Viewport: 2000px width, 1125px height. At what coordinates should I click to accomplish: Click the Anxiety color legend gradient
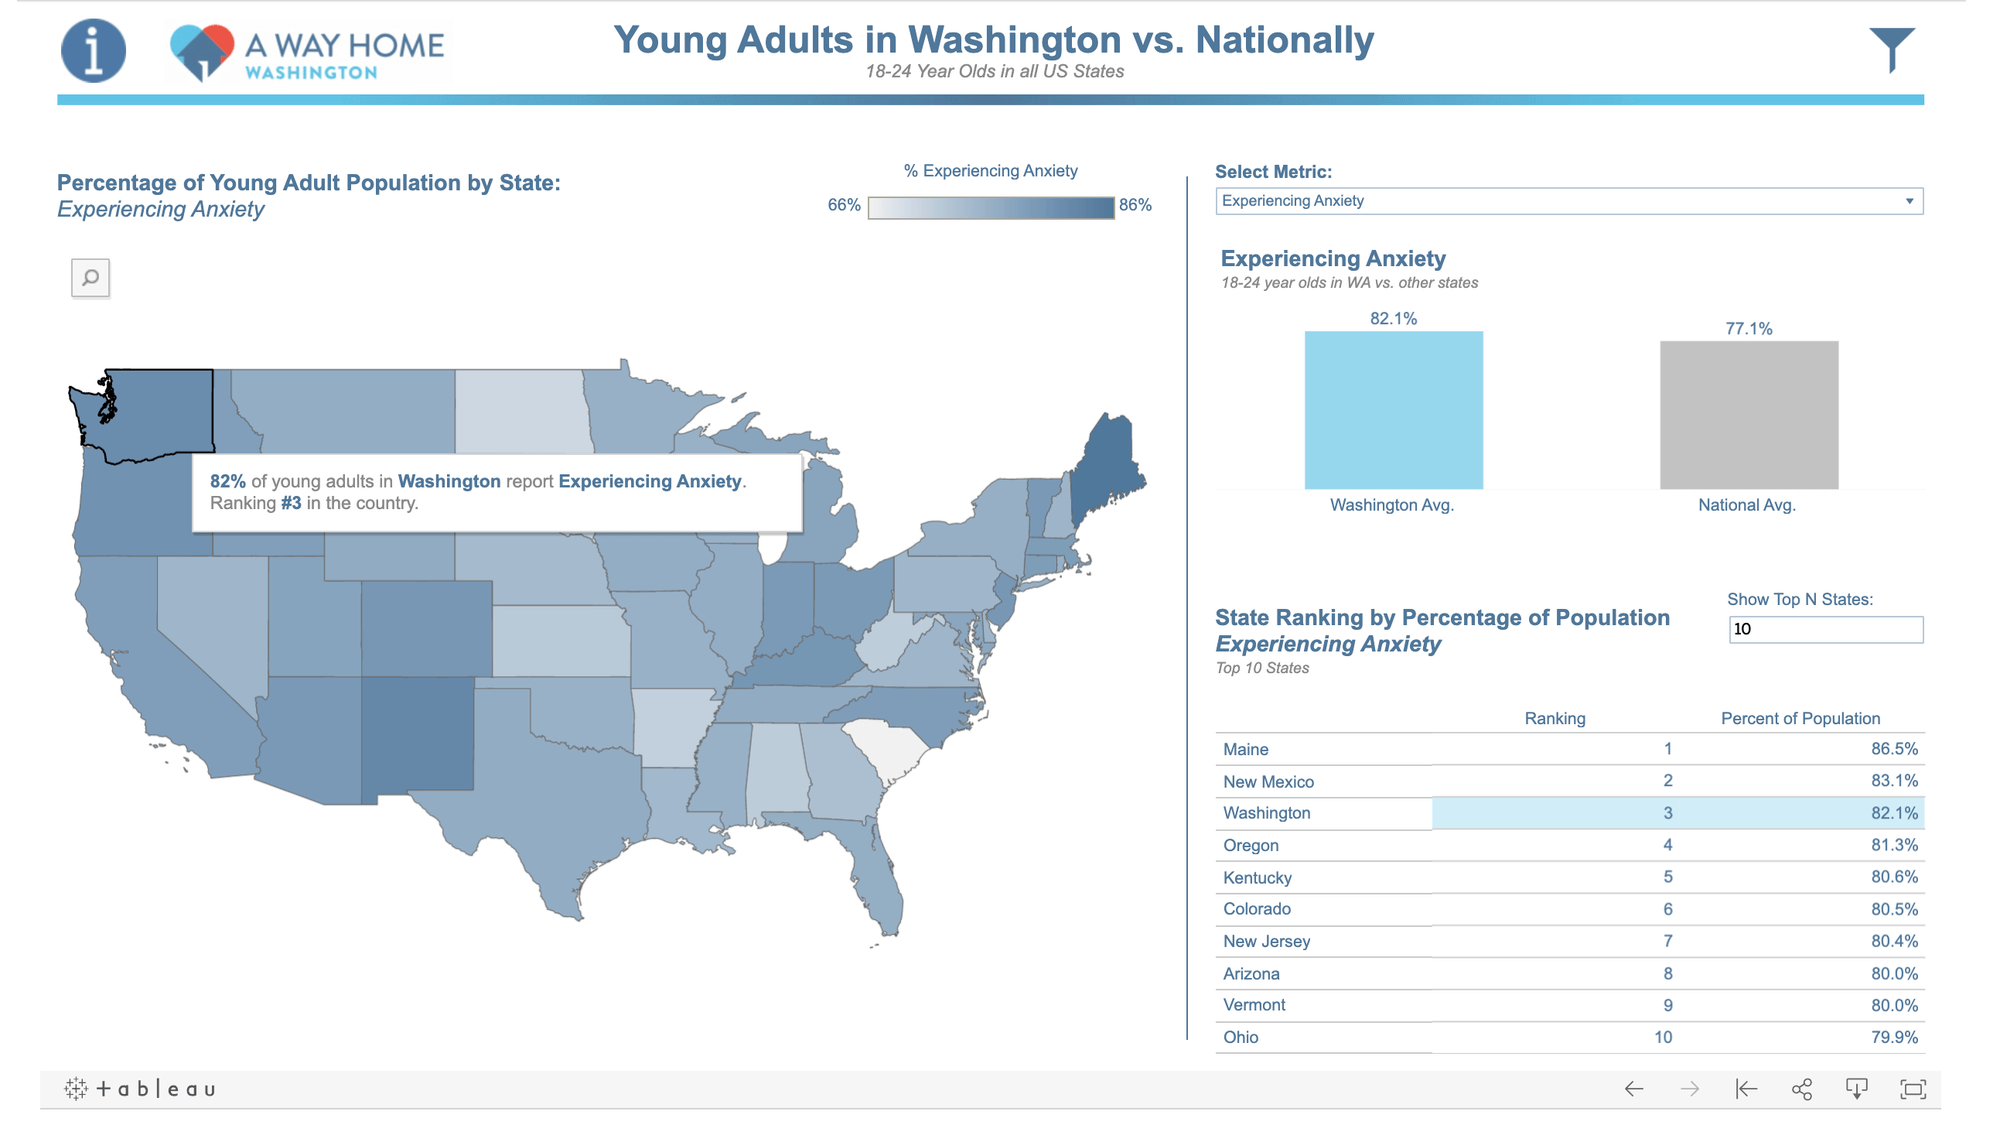(991, 207)
